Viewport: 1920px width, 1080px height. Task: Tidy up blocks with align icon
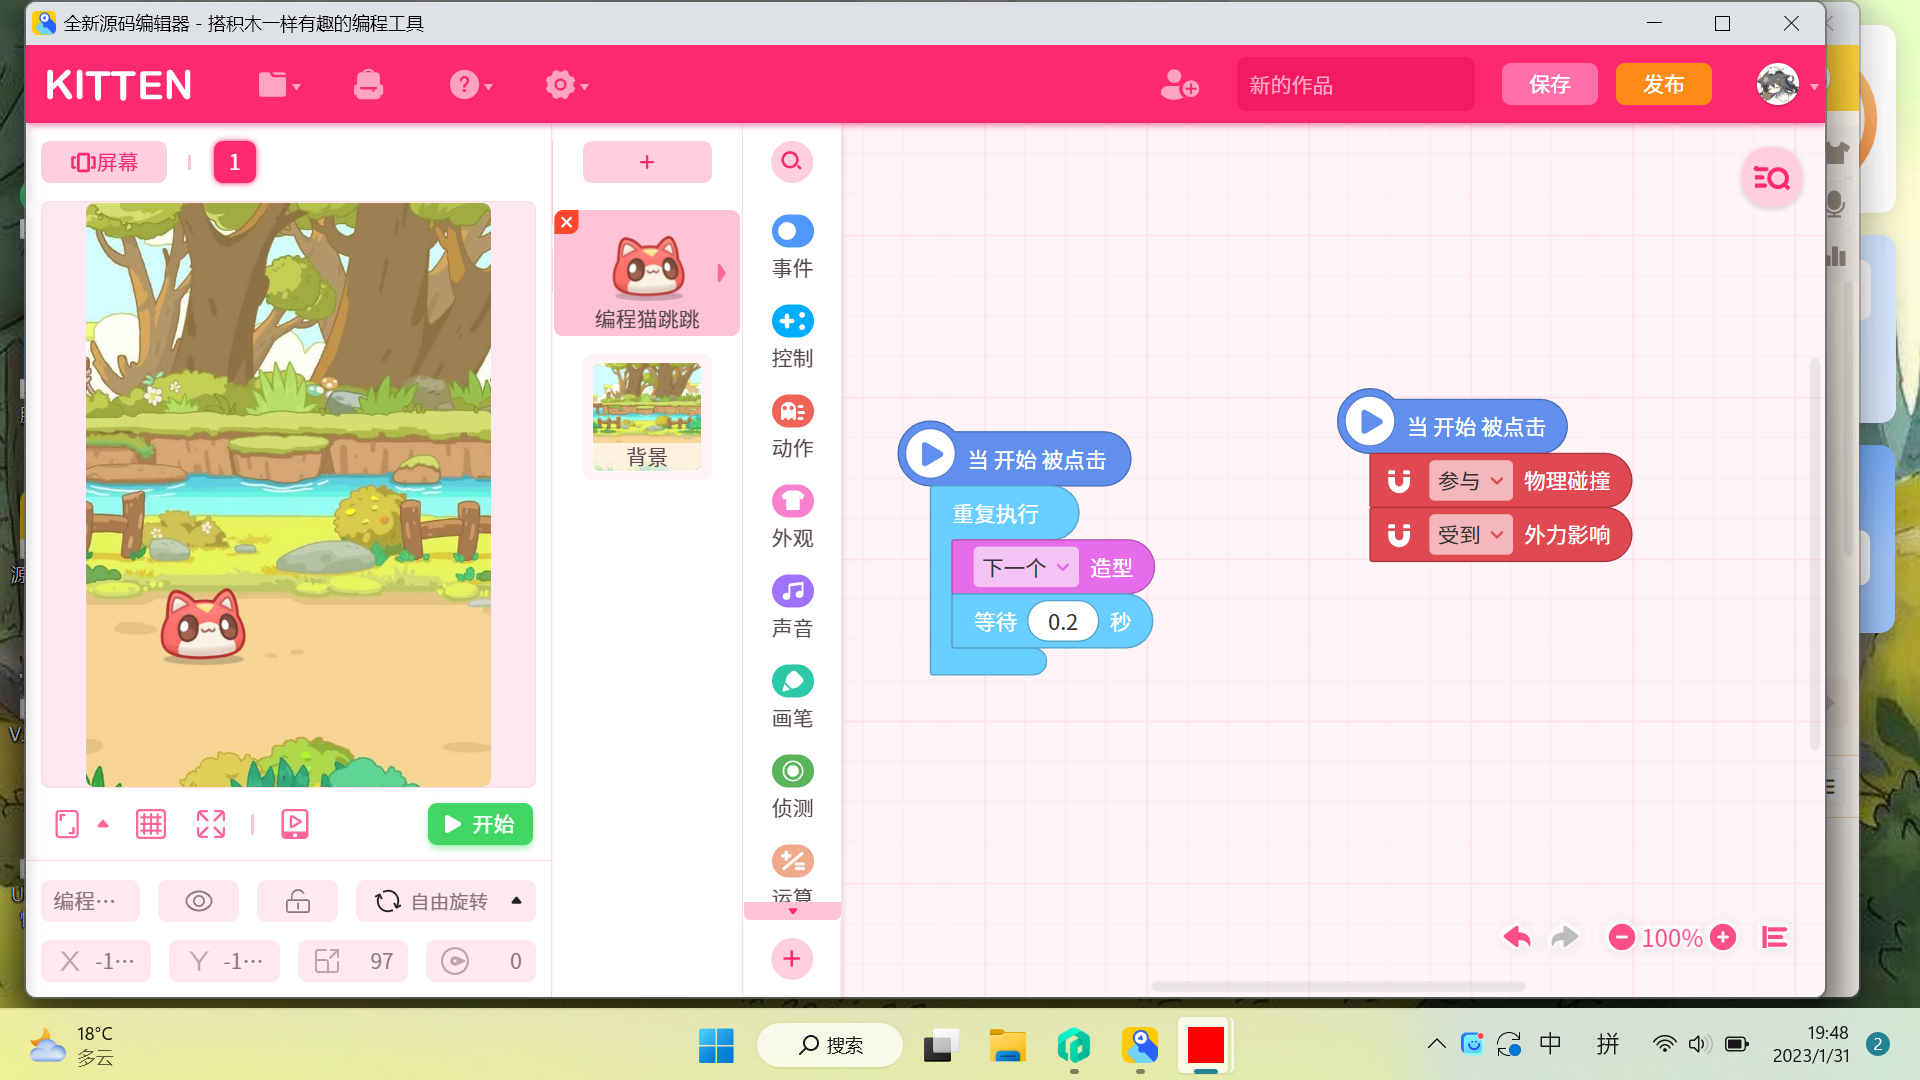click(x=1775, y=937)
